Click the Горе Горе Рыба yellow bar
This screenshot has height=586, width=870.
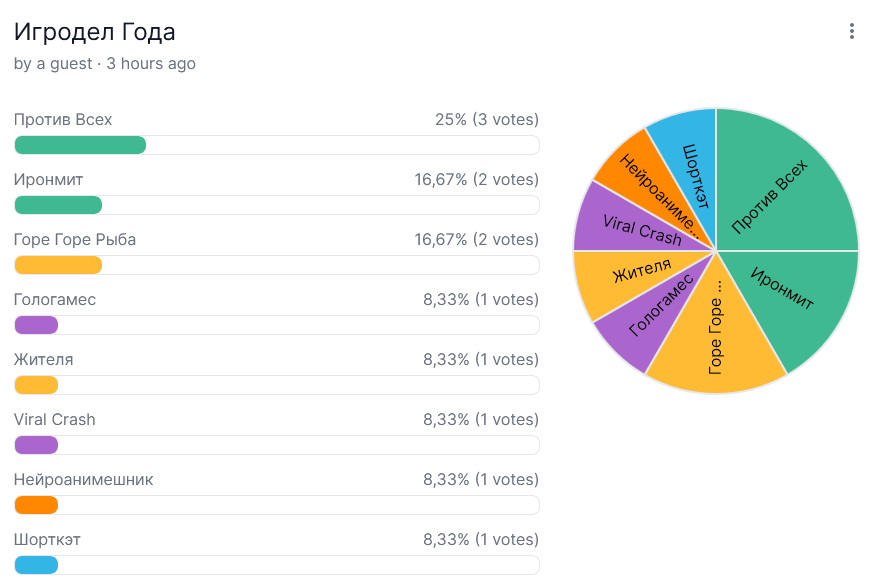click(58, 265)
